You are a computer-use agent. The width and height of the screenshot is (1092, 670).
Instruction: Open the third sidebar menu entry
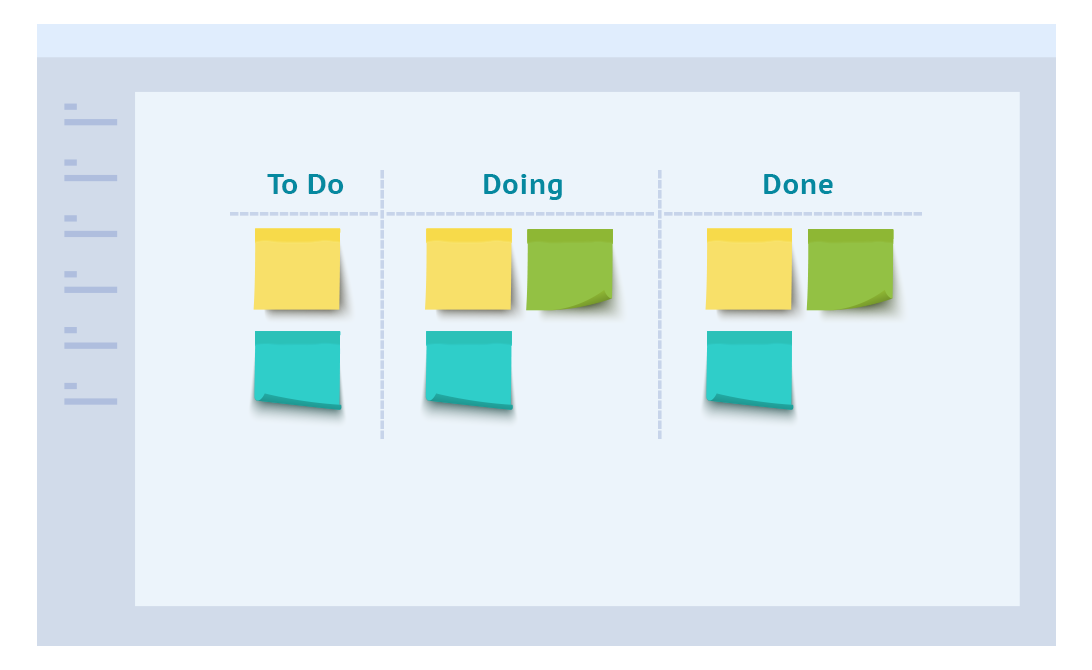coord(90,227)
